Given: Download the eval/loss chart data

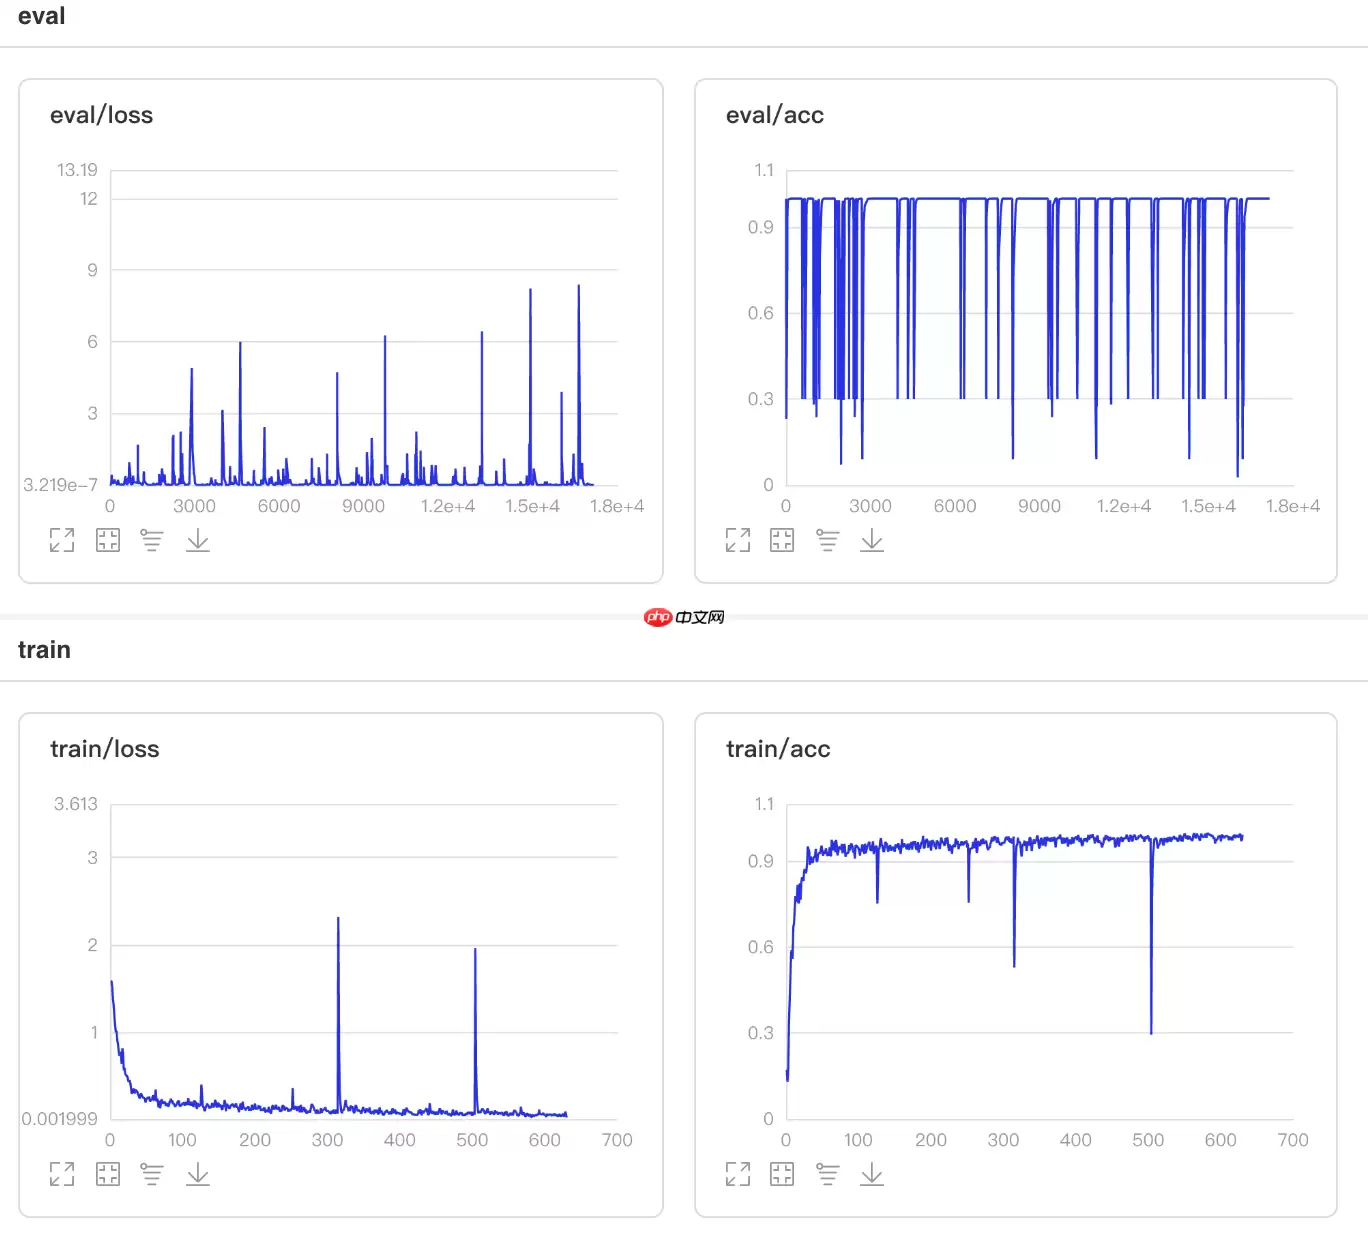Looking at the screenshot, I should 198,541.
